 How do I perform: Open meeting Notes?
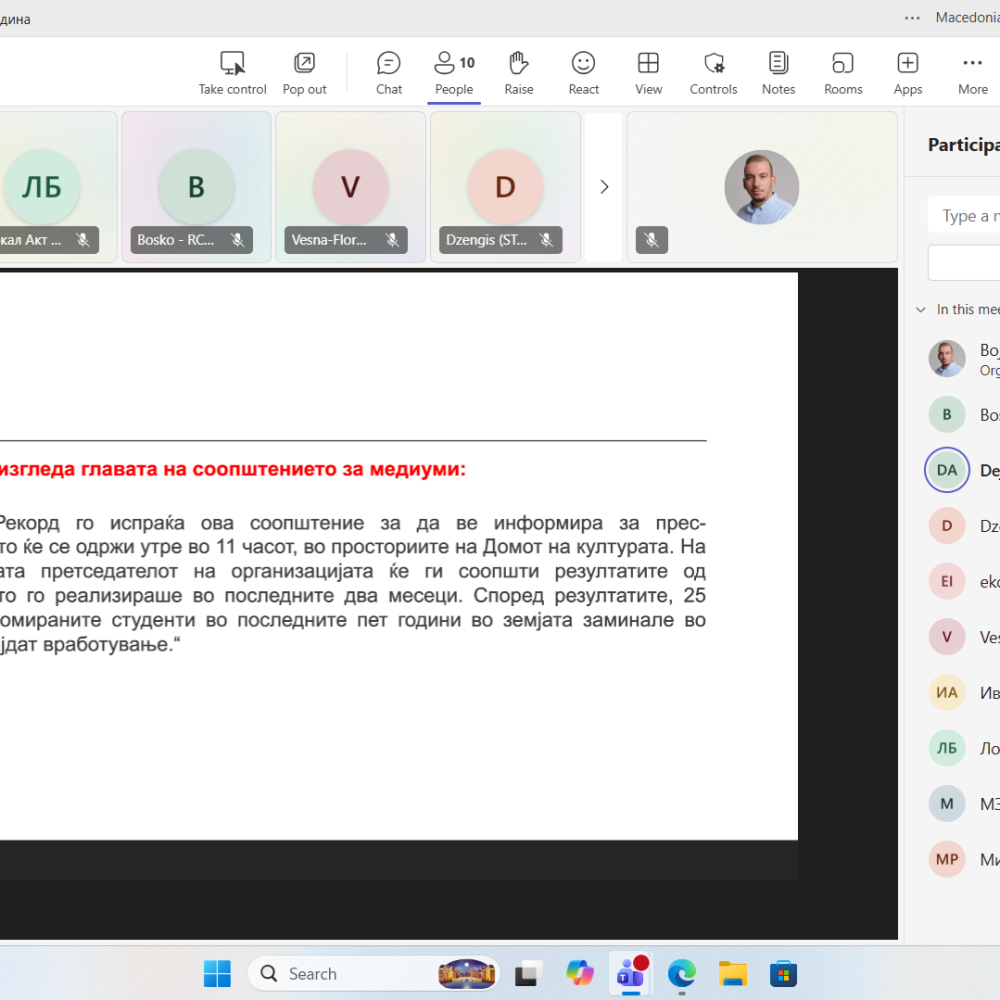tap(778, 73)
